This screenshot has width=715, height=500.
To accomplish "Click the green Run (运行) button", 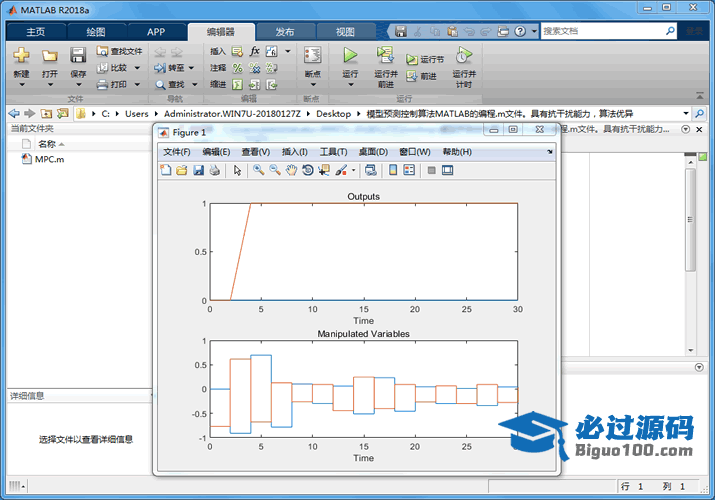I will click(x=350, y=56).
